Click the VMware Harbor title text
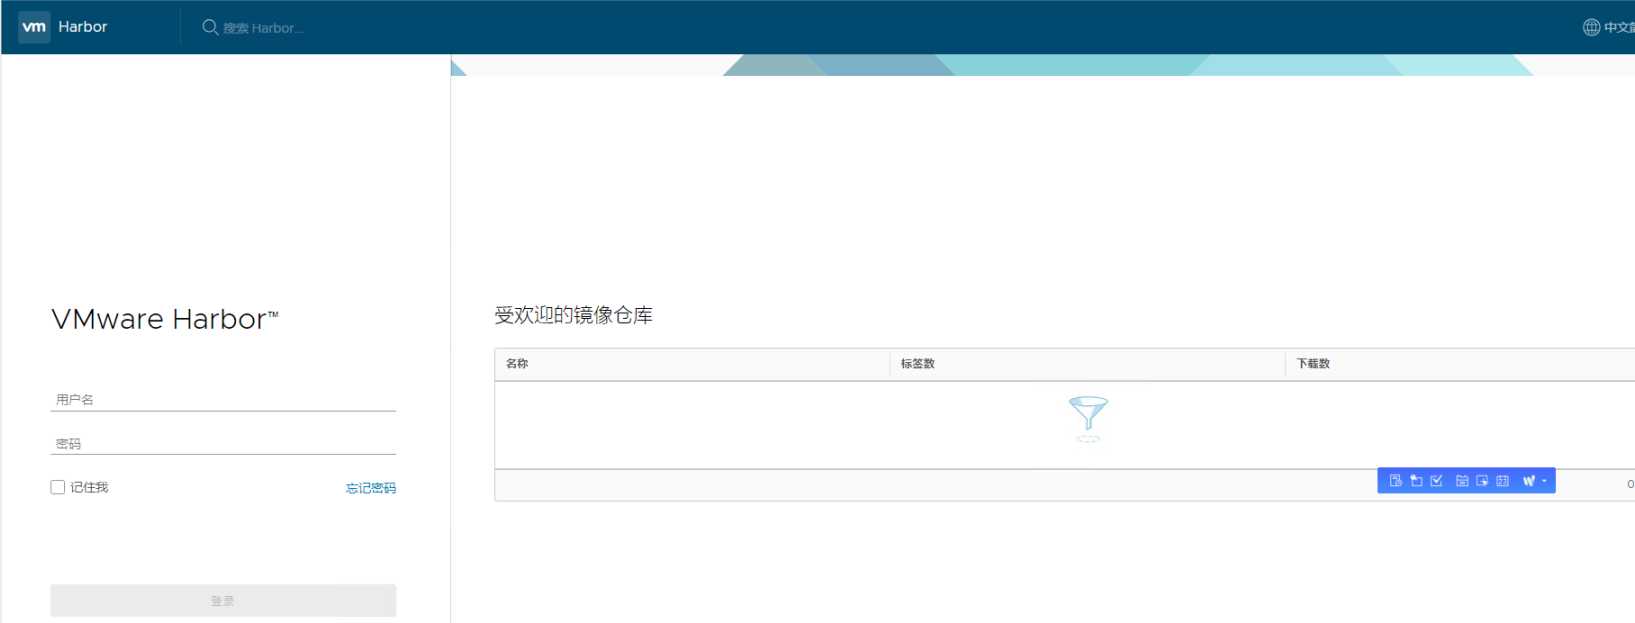The image size is (1635, 623). click(x=165, y=319)
